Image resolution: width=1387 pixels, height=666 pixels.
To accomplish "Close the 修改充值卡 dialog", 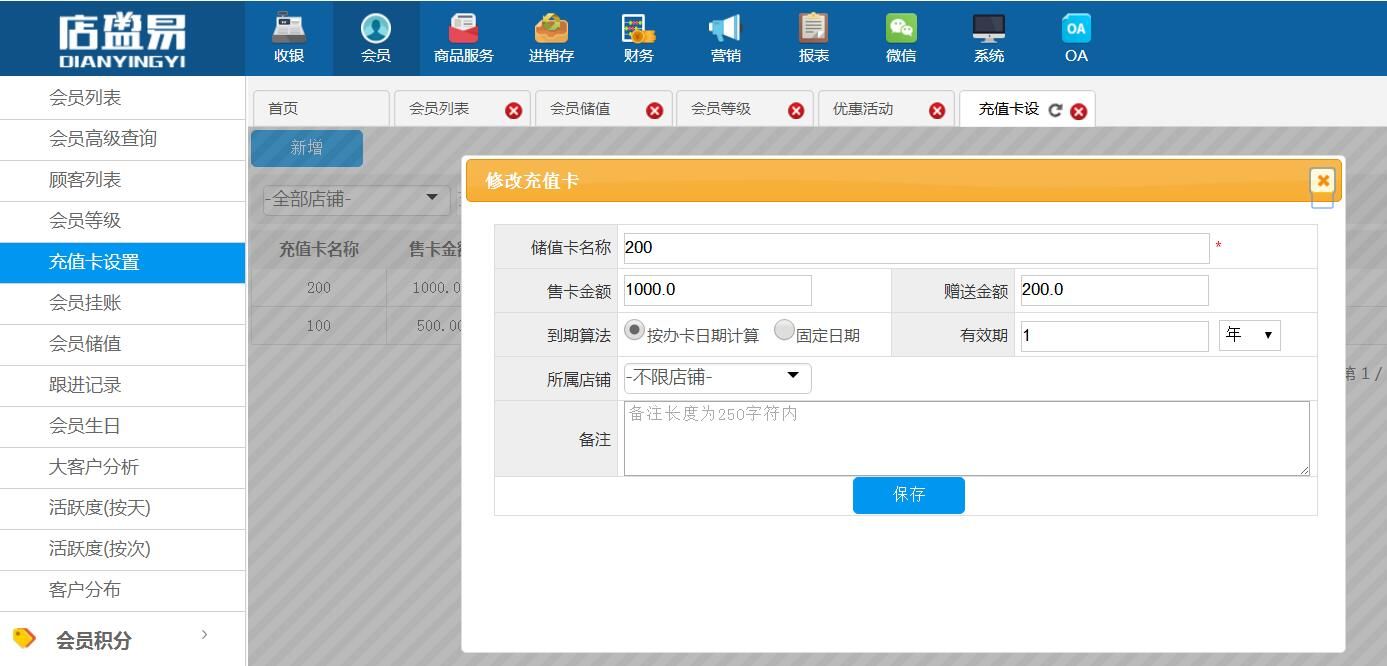I will 1323,181.
